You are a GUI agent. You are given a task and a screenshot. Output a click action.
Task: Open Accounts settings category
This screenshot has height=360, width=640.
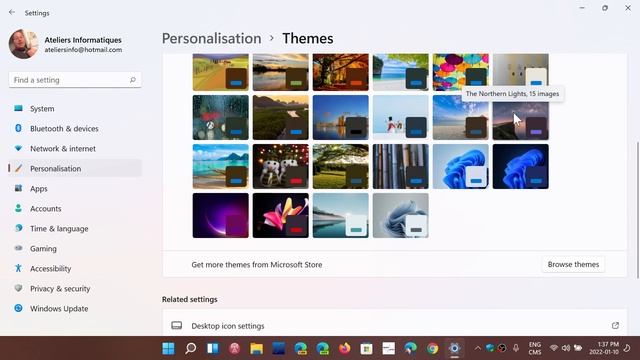coord(75,209)
